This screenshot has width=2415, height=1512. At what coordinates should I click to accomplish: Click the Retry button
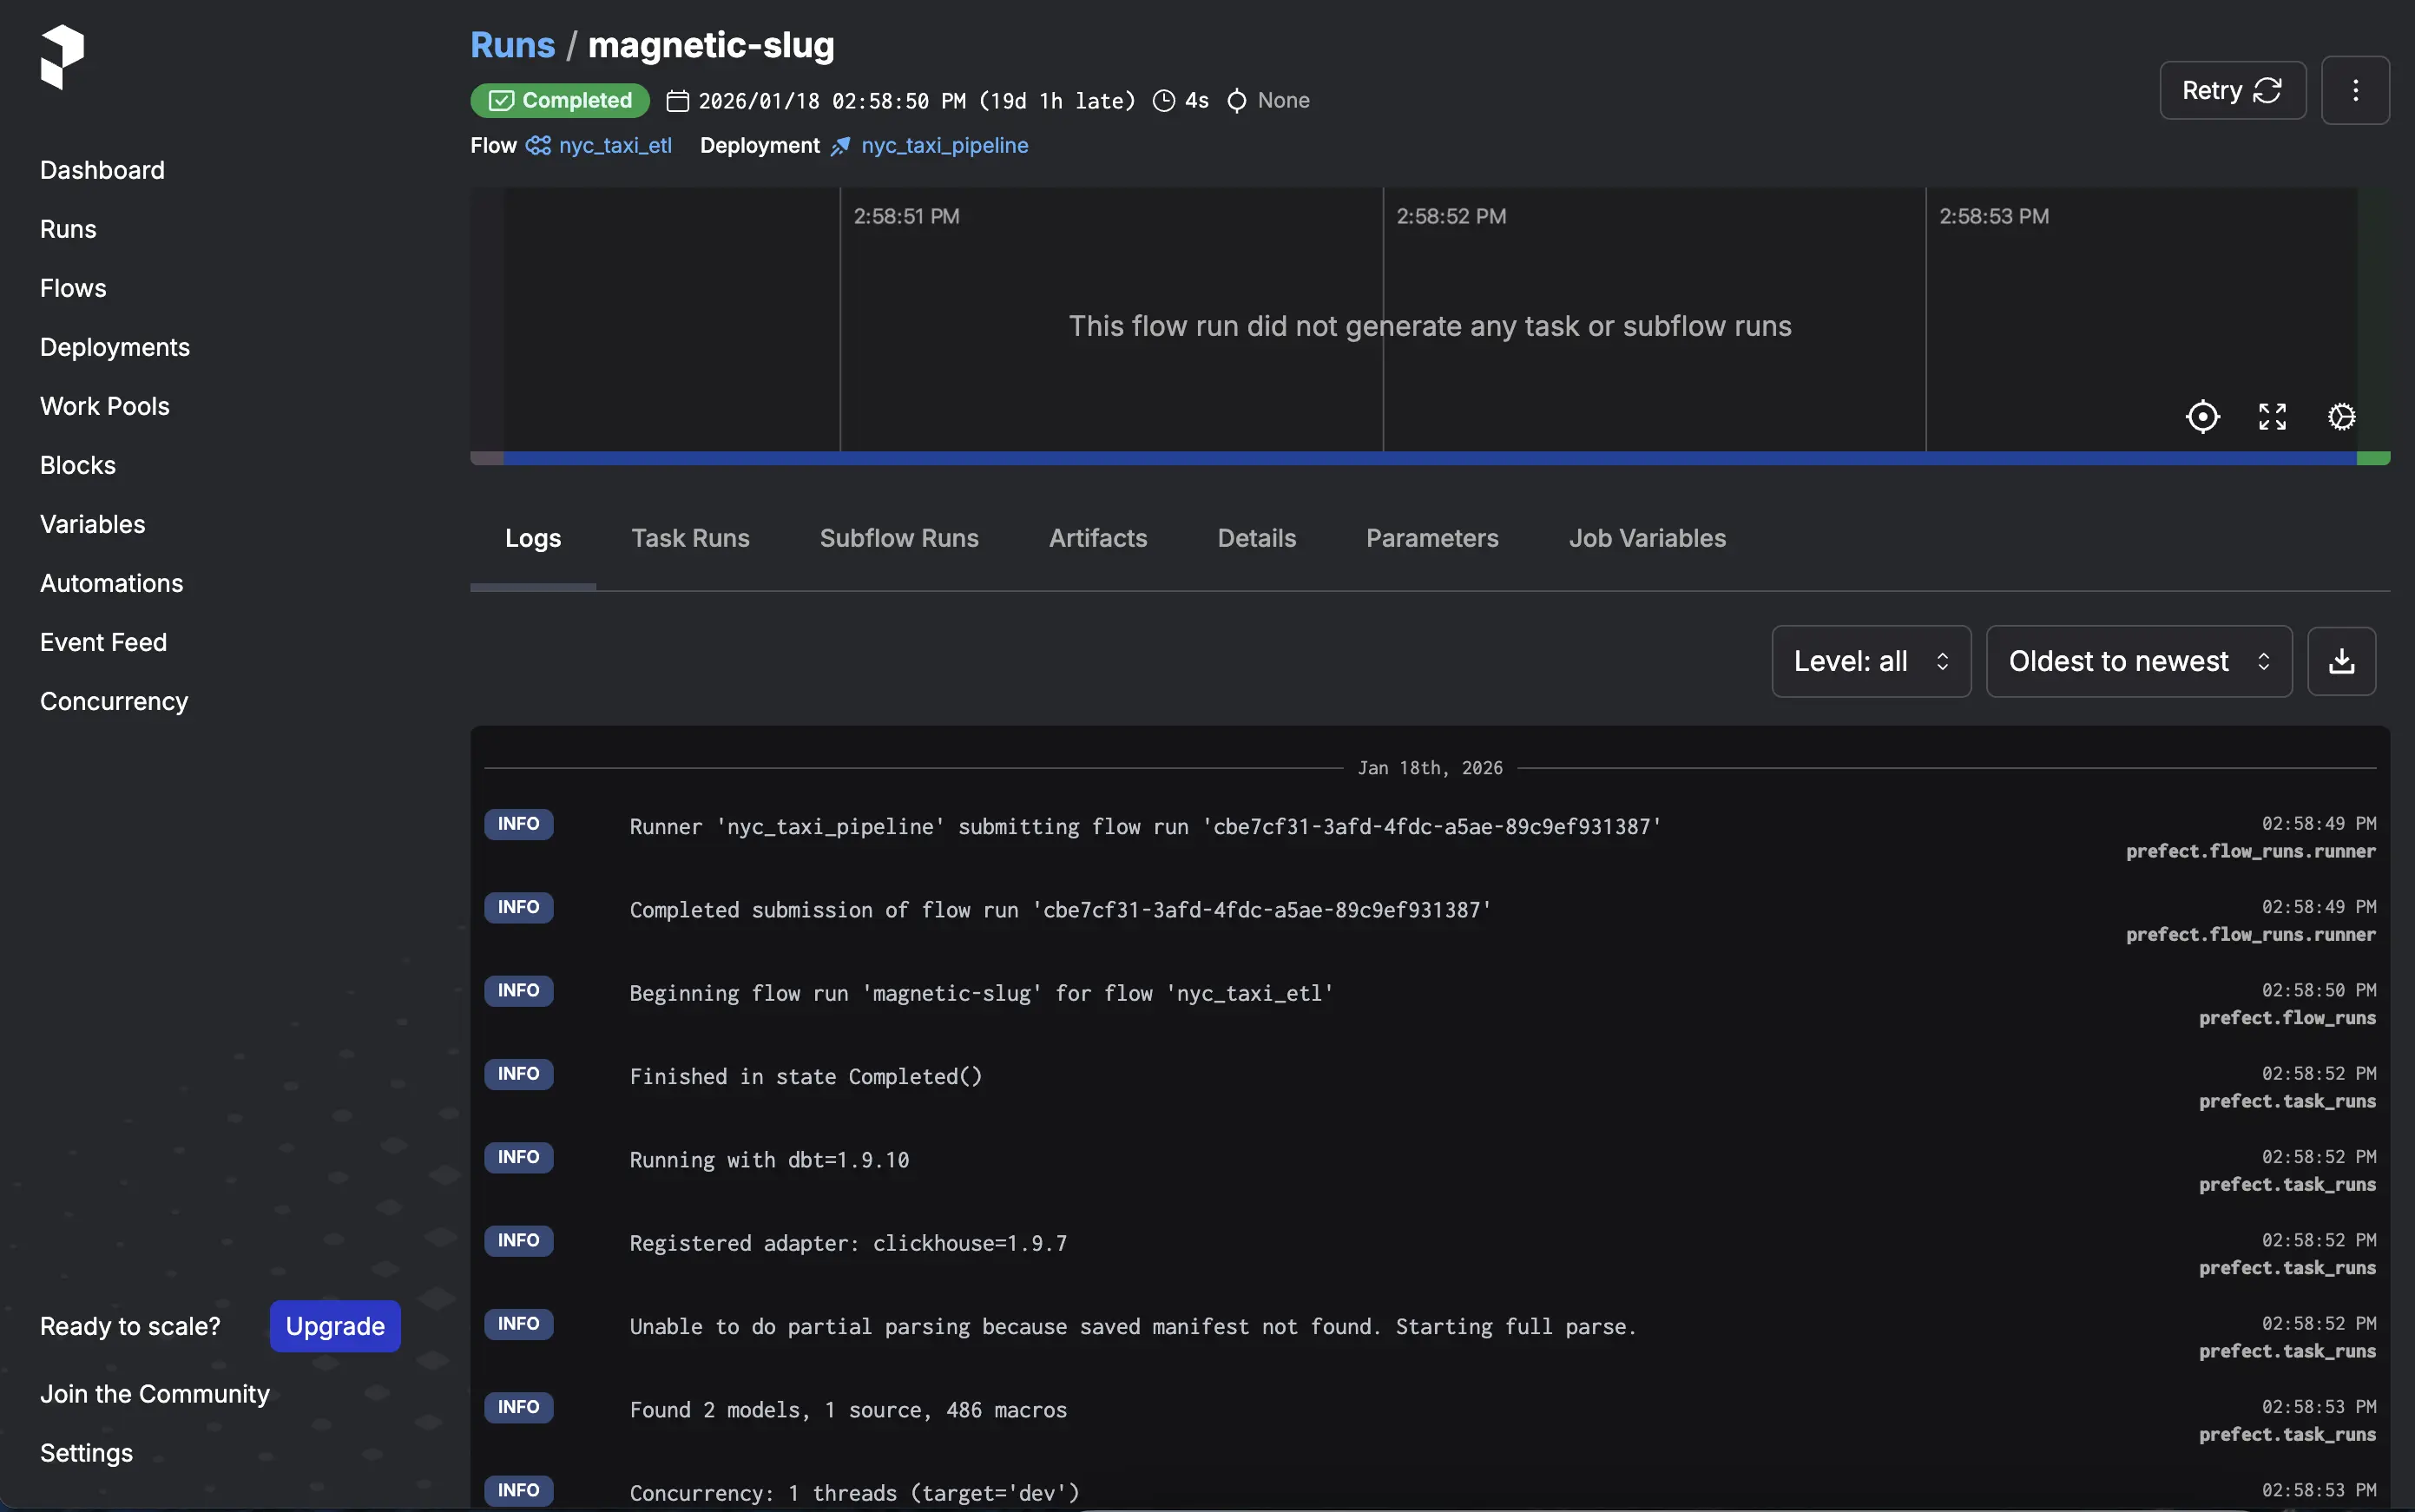point(2232,91)
